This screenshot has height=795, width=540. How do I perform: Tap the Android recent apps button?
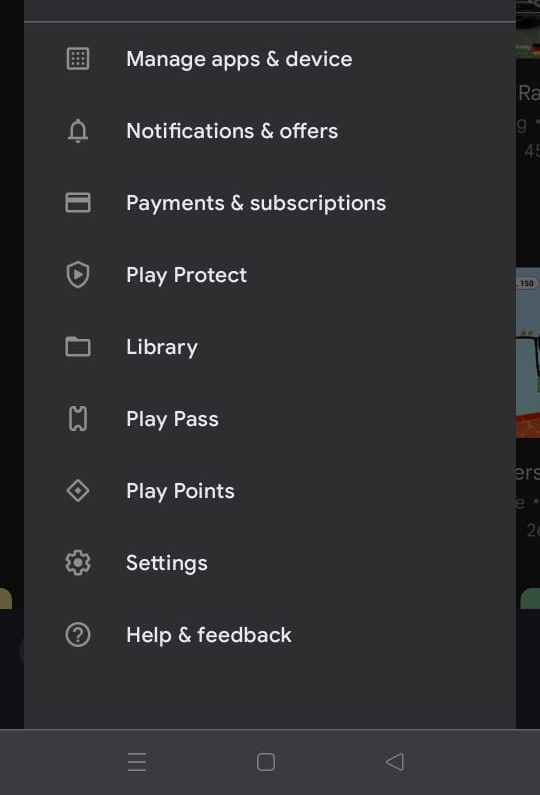(x=137, y=762)
